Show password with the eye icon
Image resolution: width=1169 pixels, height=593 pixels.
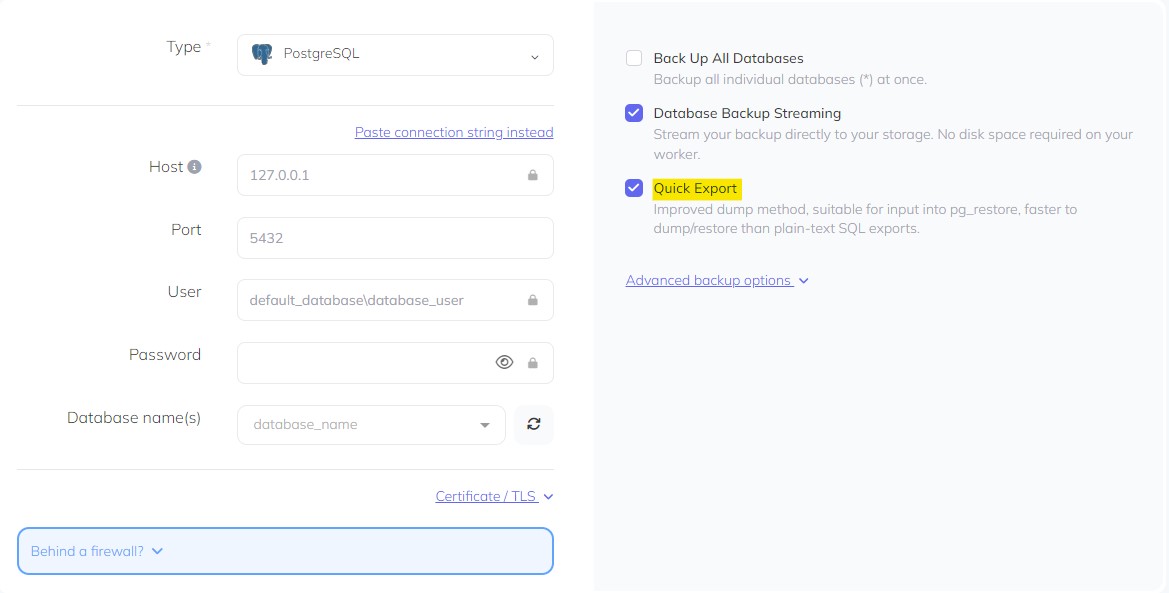pos(504,362)
